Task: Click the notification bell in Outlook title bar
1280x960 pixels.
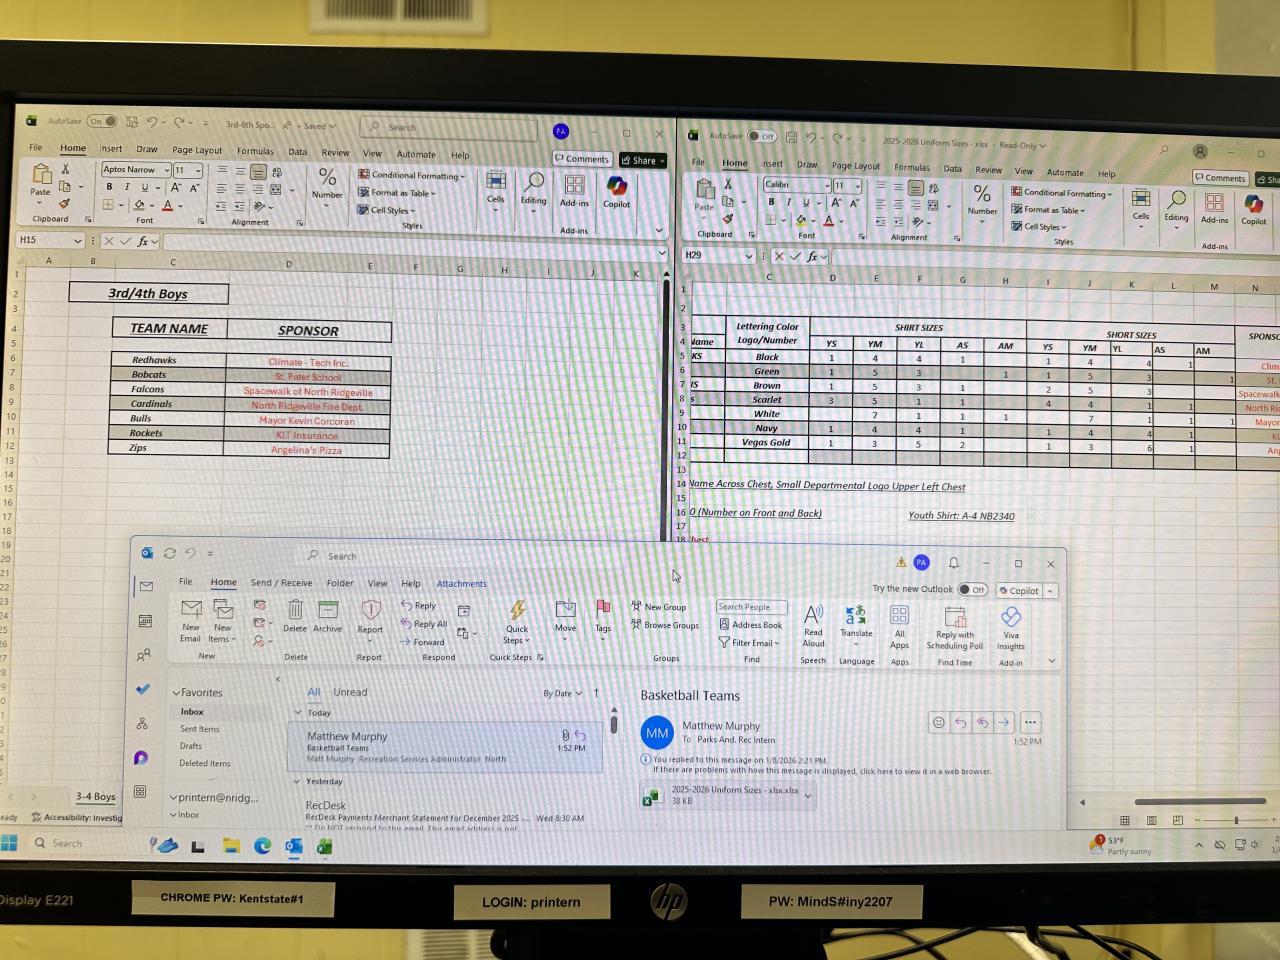Action: pyautogui.click(x=953, y=563)
